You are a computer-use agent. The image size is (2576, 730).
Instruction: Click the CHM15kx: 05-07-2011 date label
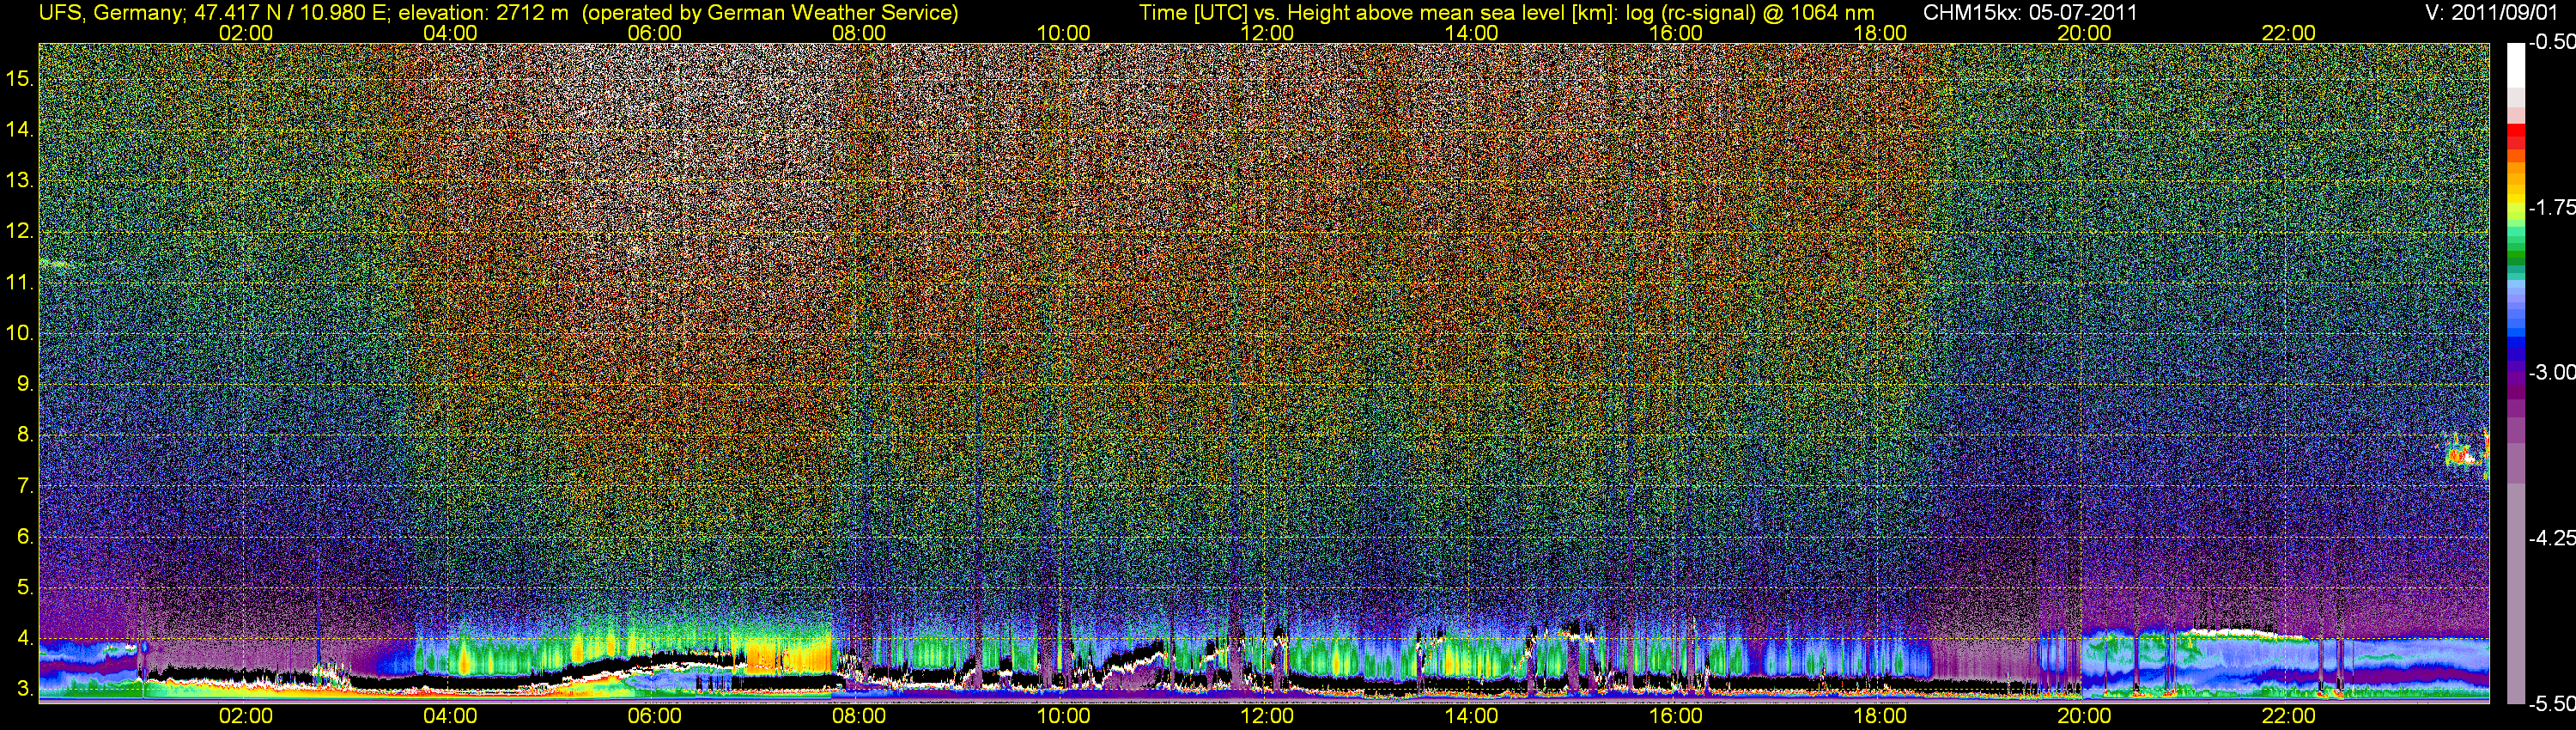(2030, 13)
